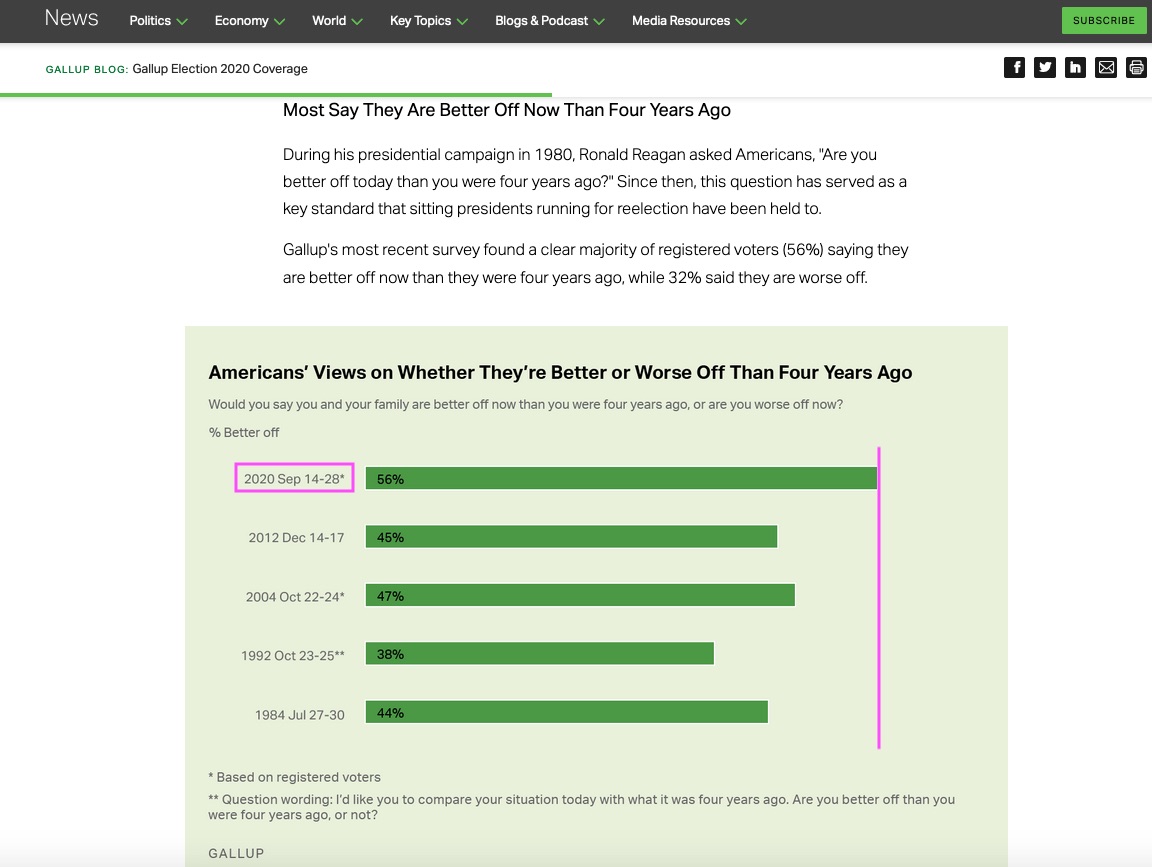
Task: Expand the Blogs & Podcast chevron
Action: (x=599, y=22)
